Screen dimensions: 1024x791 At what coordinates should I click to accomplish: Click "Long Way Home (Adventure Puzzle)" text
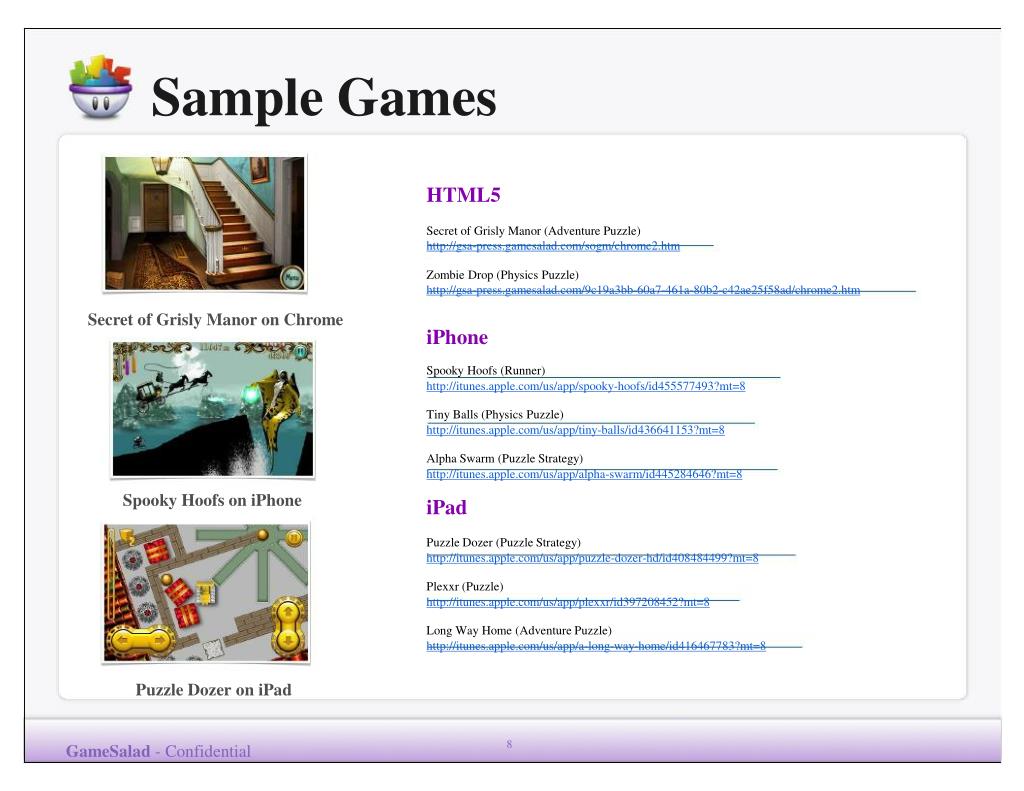click(519, 630)
